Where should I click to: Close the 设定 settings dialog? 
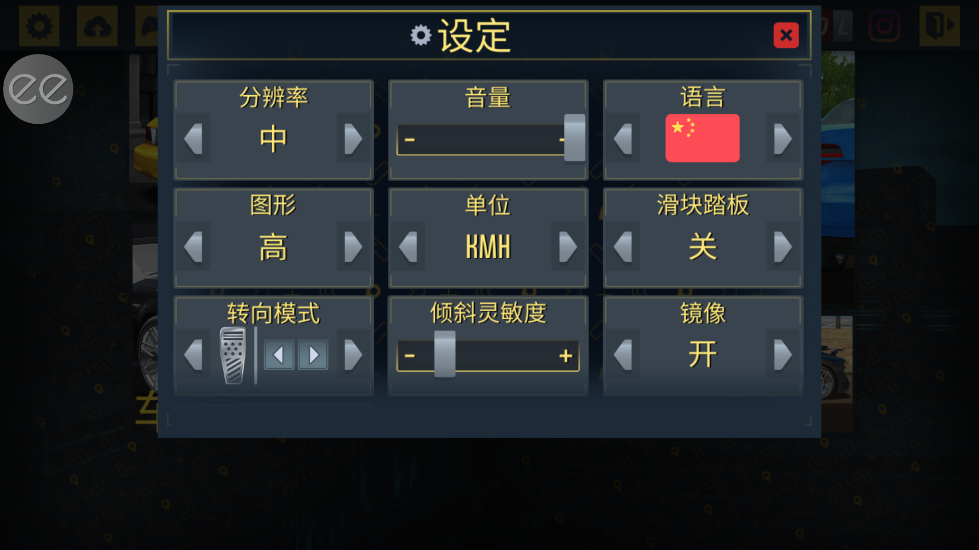coord(786,36)
